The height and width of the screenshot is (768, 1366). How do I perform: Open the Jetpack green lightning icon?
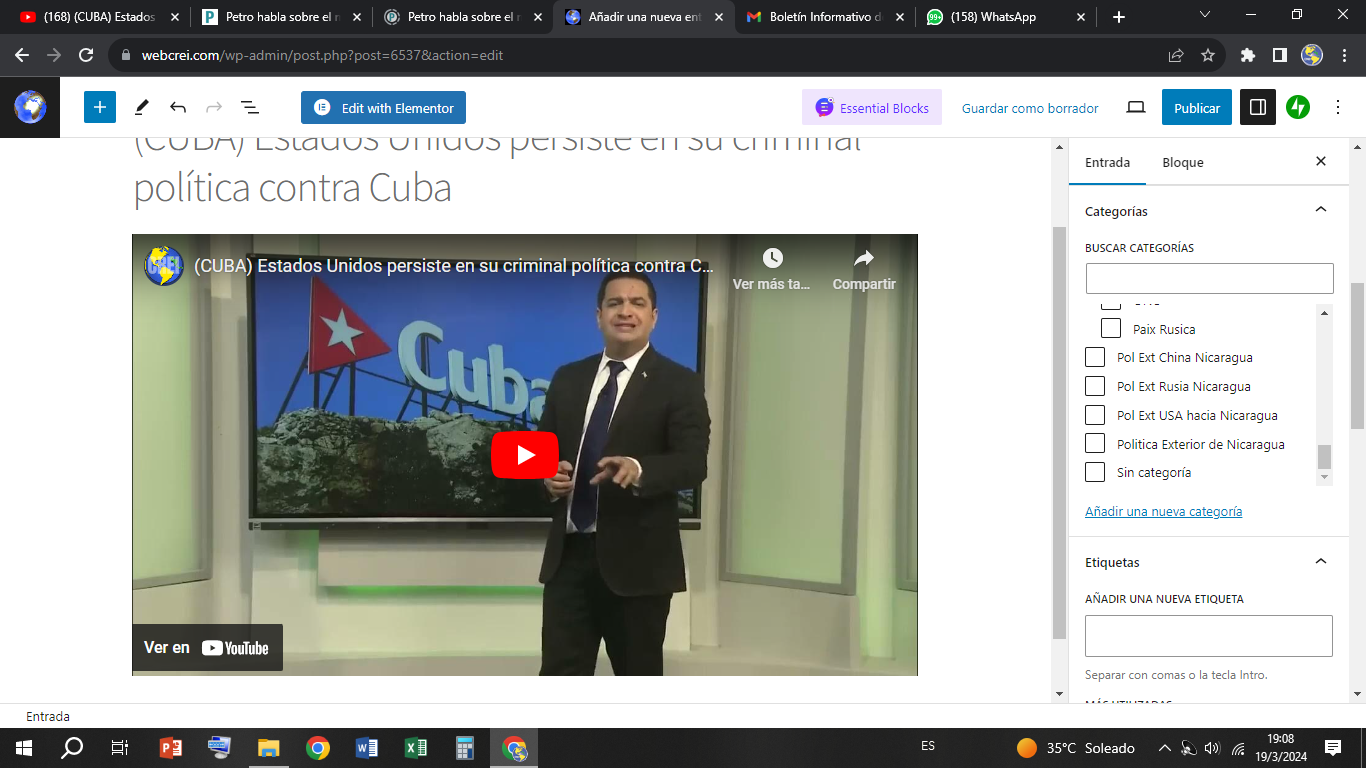1298,107
